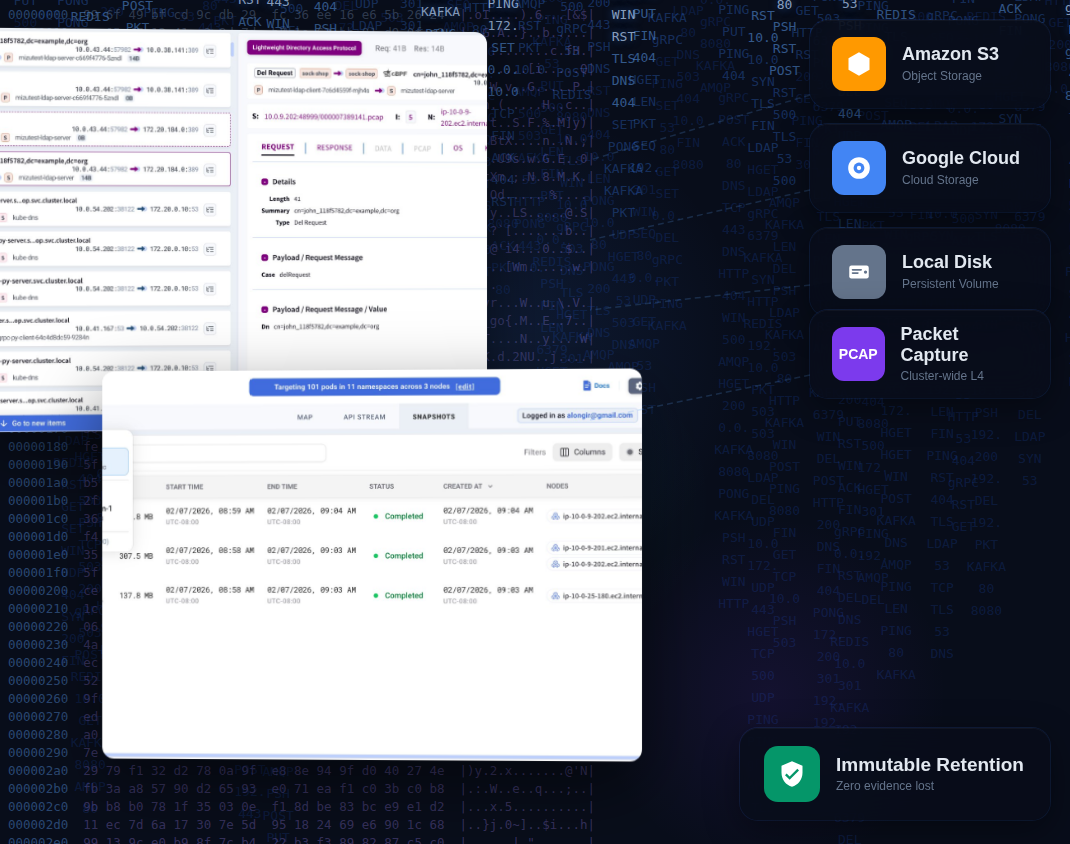Click the purple PCAP Packet Capture icon
Image resolution: width=1070 pixels, height=844 pixels.
pyautogui.click(x=858, y=354)
